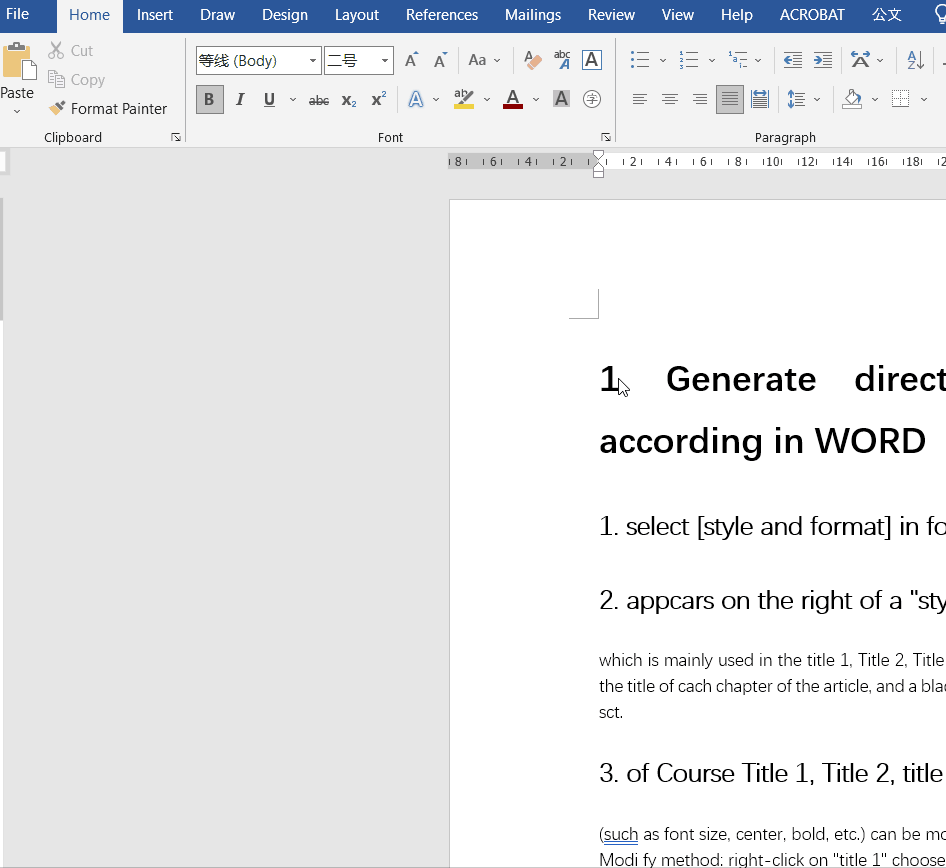946x868 pixels.
Task: Align text left
Action: pyautogui.click(x=640, y=100)
